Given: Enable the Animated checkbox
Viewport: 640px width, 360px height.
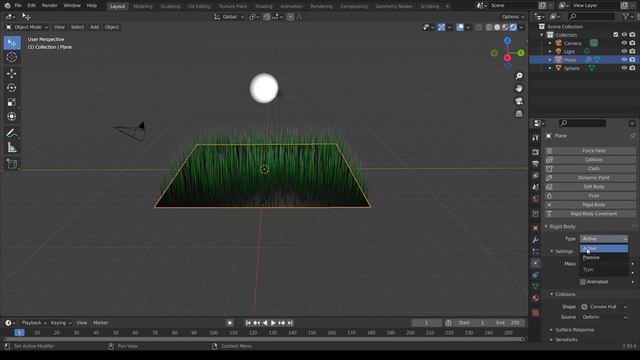Looking at the screenshot, I should point(583,282).
